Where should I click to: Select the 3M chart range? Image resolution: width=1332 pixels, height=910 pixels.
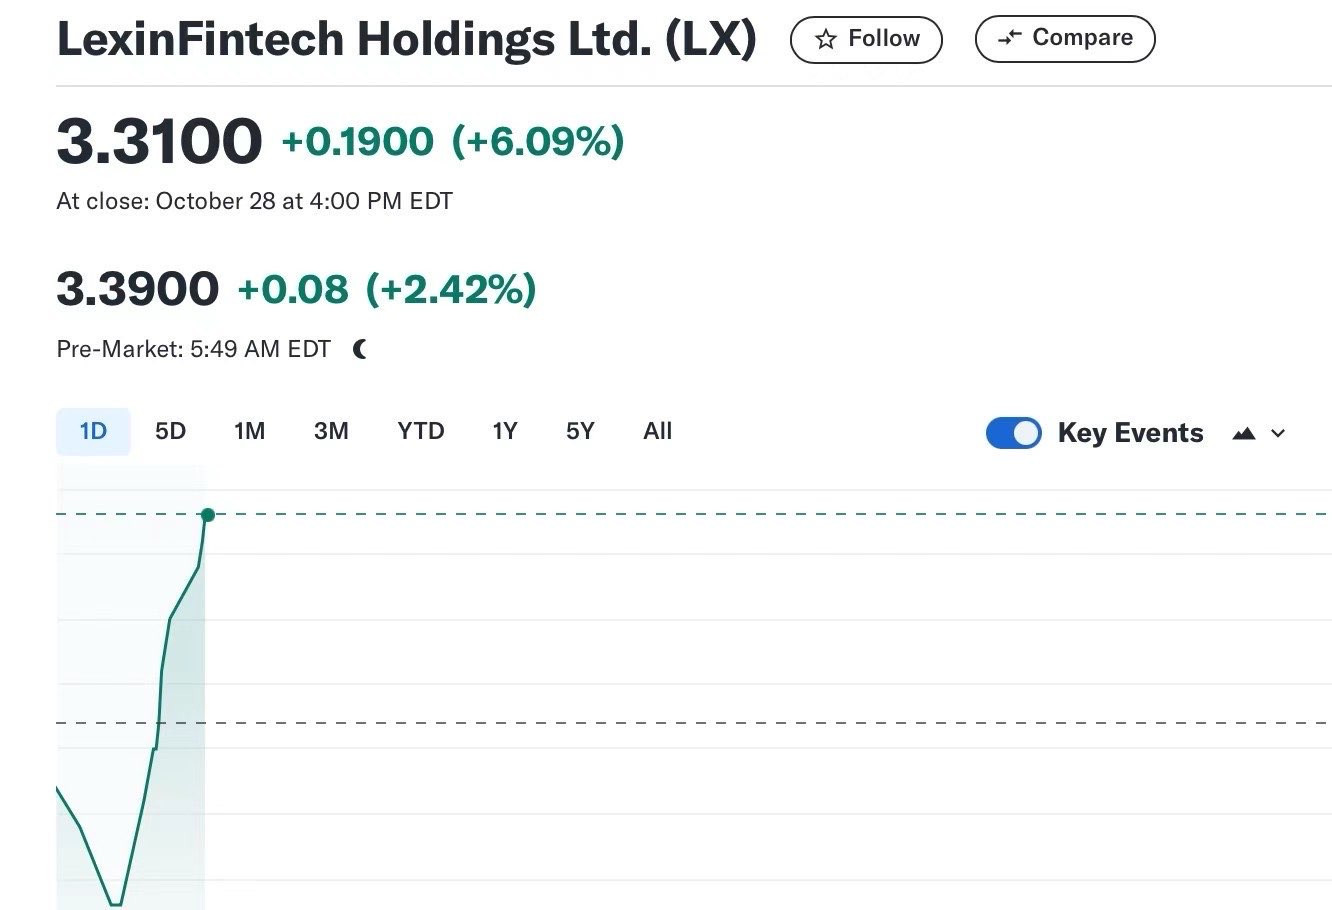coord(331,431)
